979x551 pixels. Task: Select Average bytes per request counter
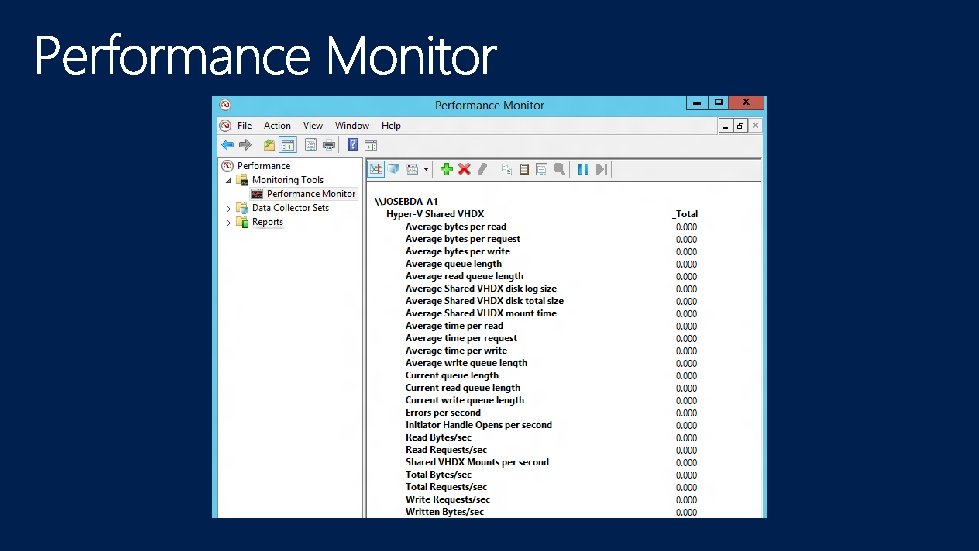[x=463, y=239]
